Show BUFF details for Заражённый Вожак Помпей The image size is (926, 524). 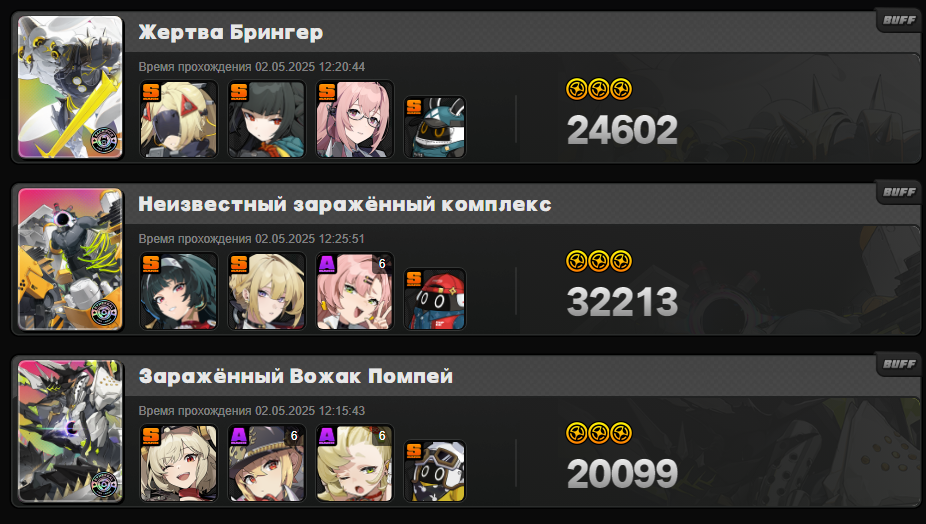tap(899, 364)
